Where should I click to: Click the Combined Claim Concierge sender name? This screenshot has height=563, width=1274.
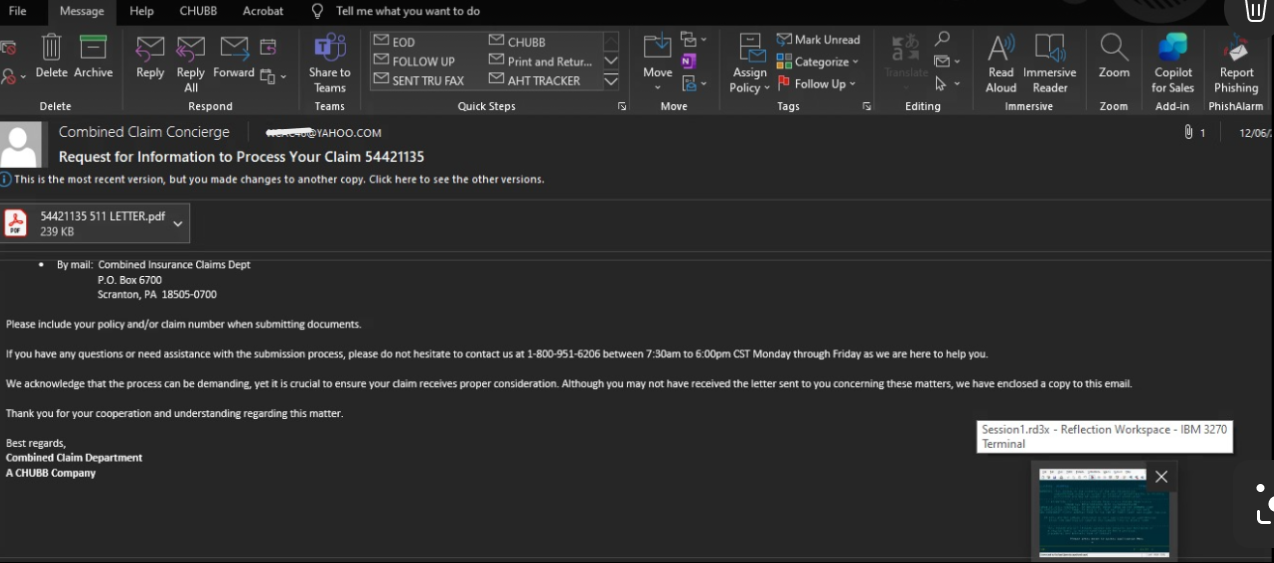tap(144, 132)
